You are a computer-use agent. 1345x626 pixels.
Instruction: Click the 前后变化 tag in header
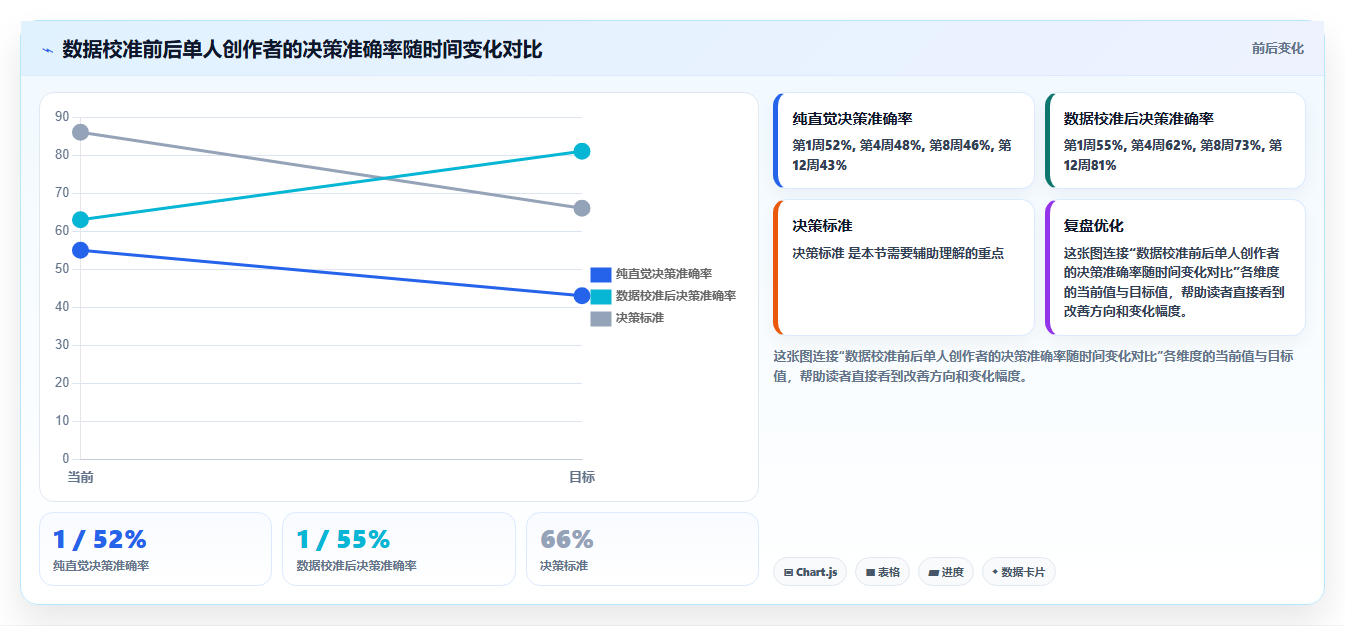(x=1277, y=48)
